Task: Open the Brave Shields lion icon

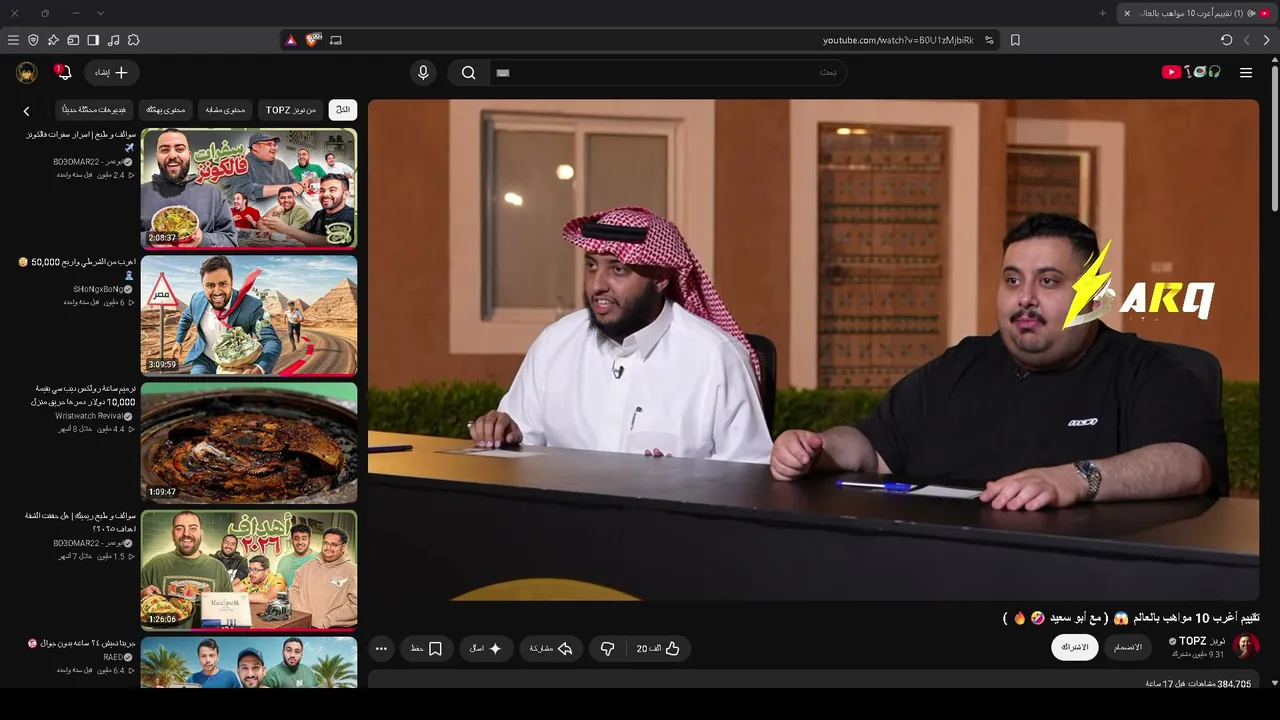Action: [313, 40]
